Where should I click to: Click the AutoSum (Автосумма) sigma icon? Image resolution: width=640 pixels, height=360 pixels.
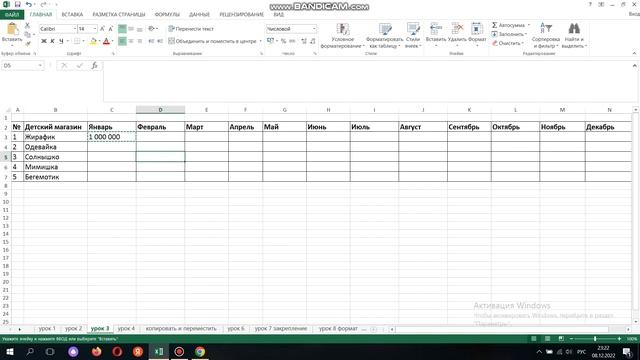(494, 25)
